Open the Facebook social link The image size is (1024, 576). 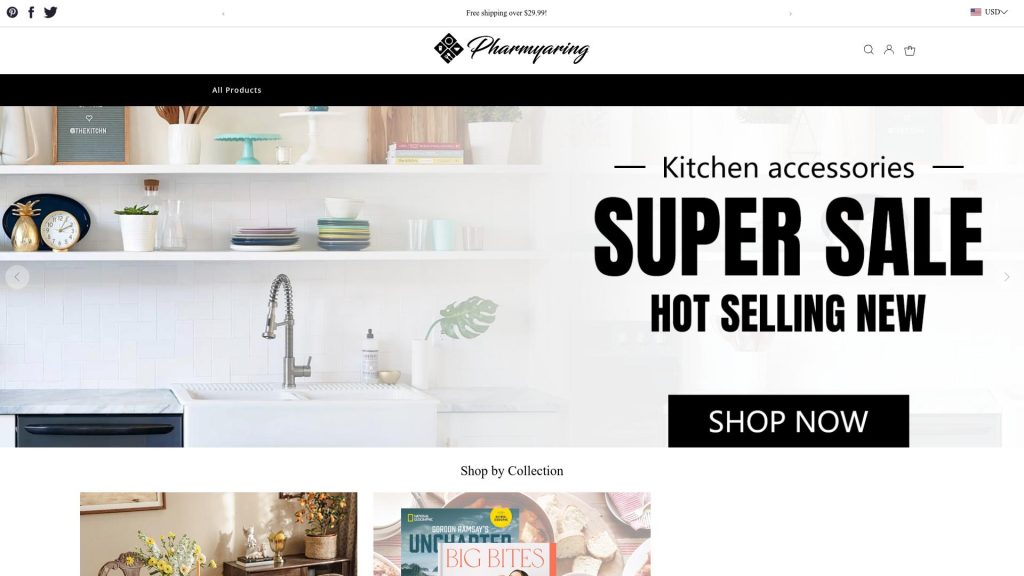(31, 12)
